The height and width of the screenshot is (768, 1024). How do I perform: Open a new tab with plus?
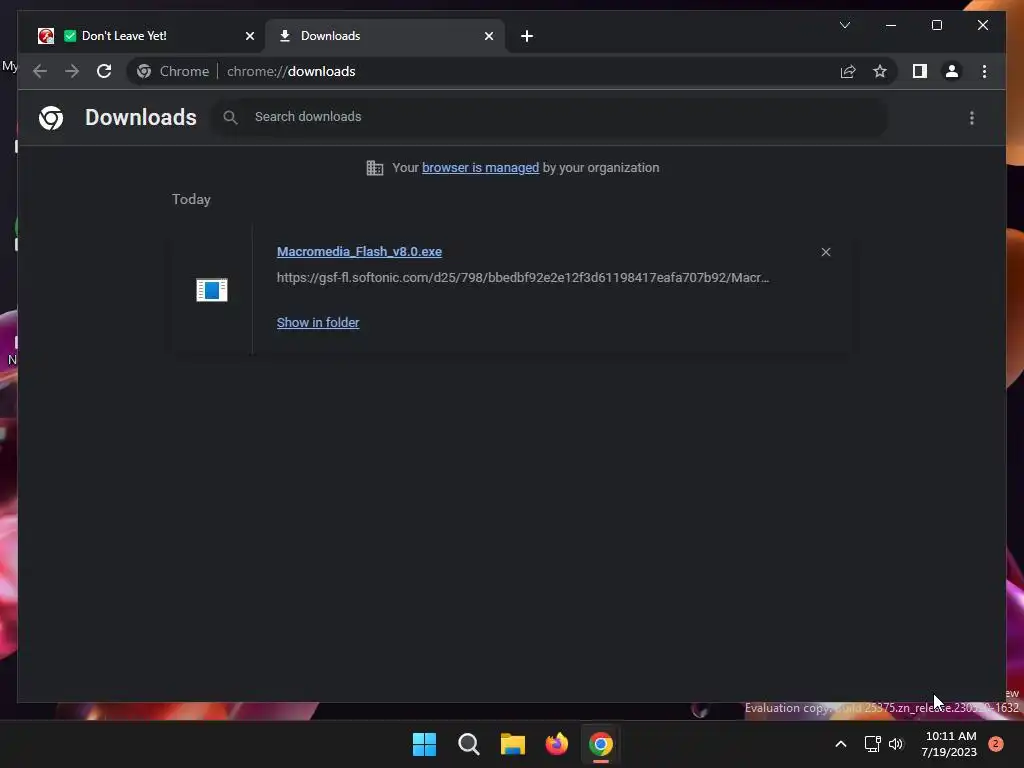[527, 36]
